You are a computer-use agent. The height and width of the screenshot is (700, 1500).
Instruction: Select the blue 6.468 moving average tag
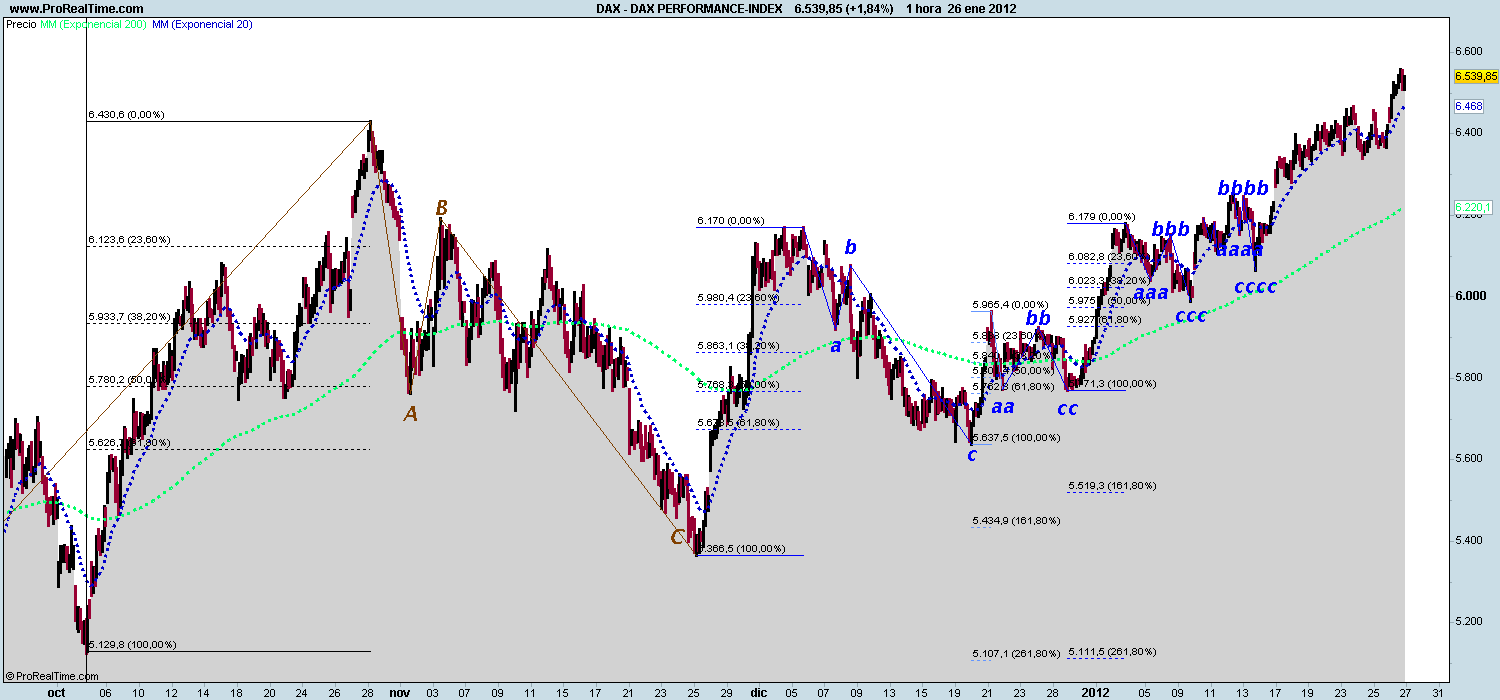(1468, 106)
